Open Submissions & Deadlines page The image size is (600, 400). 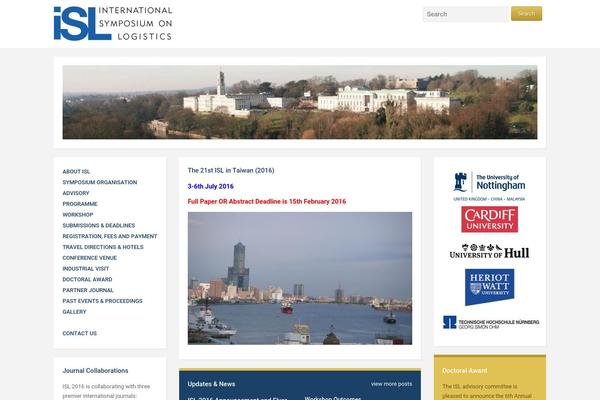99,225
